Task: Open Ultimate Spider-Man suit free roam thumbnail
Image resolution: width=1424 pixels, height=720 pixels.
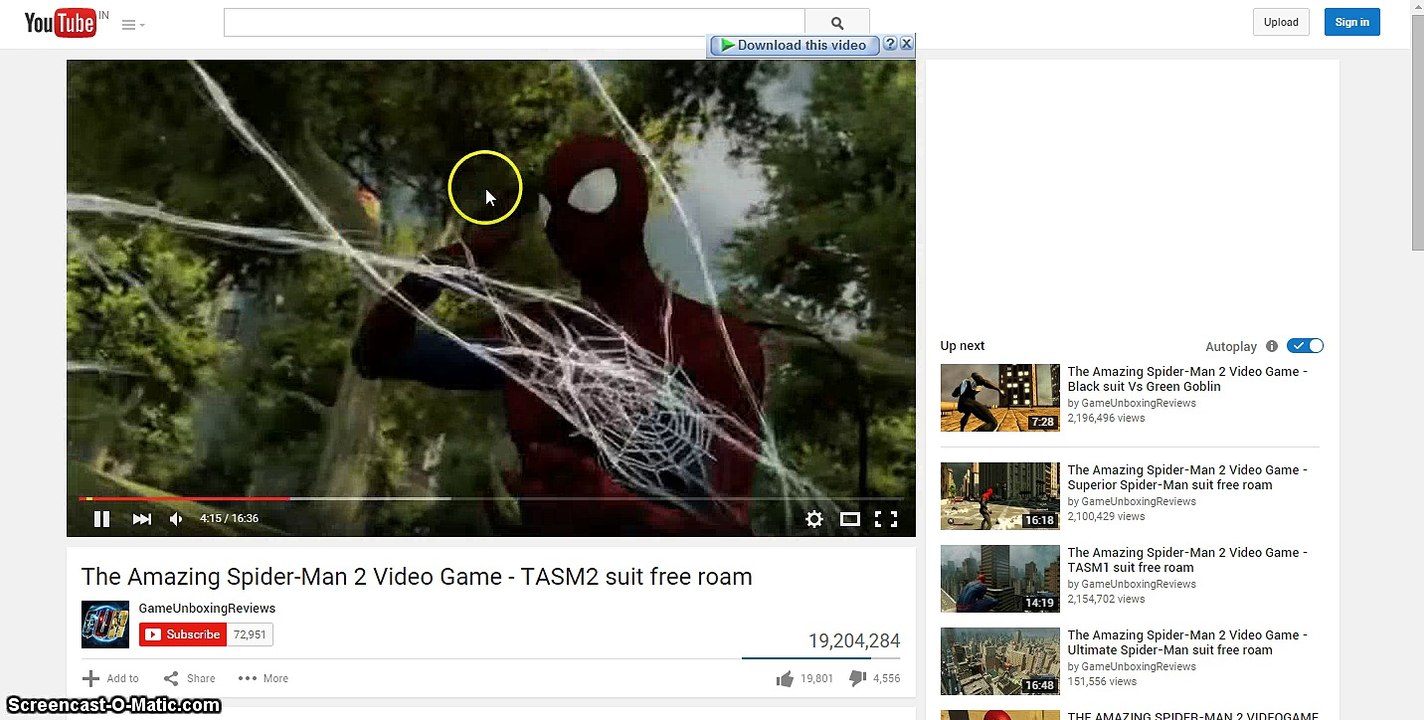Action: [x=1000, y=661]
